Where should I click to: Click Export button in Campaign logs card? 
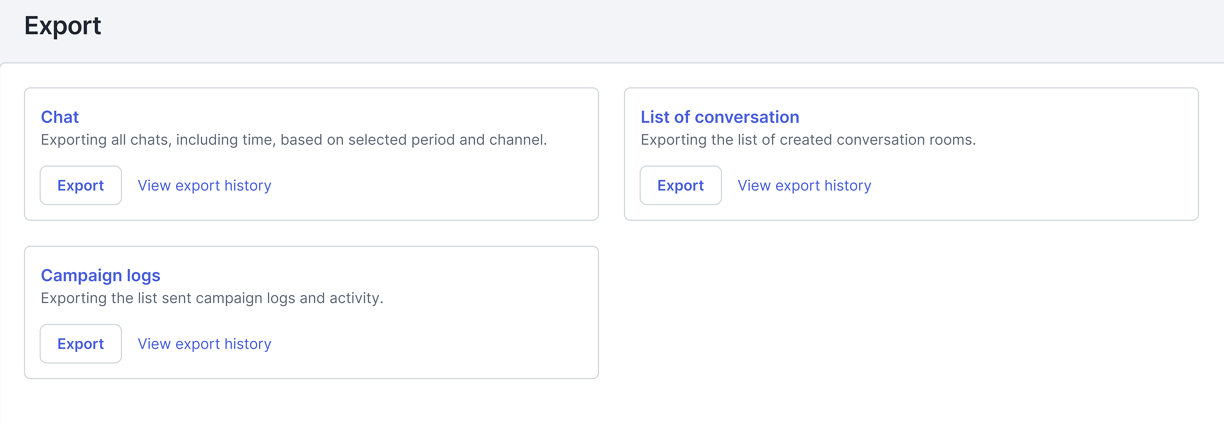tap(81, 344)
